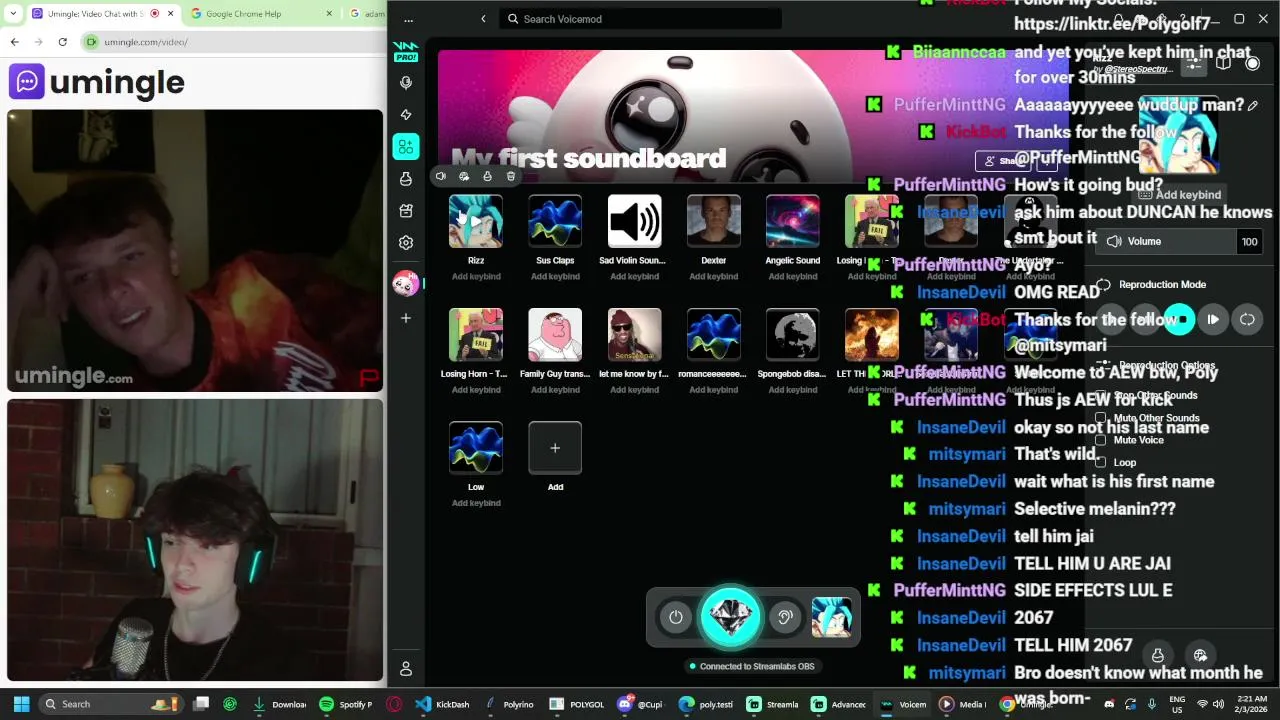
Task: Click Add keybind under Dexter
Action: pyautogui.click(x=713, y=277)
